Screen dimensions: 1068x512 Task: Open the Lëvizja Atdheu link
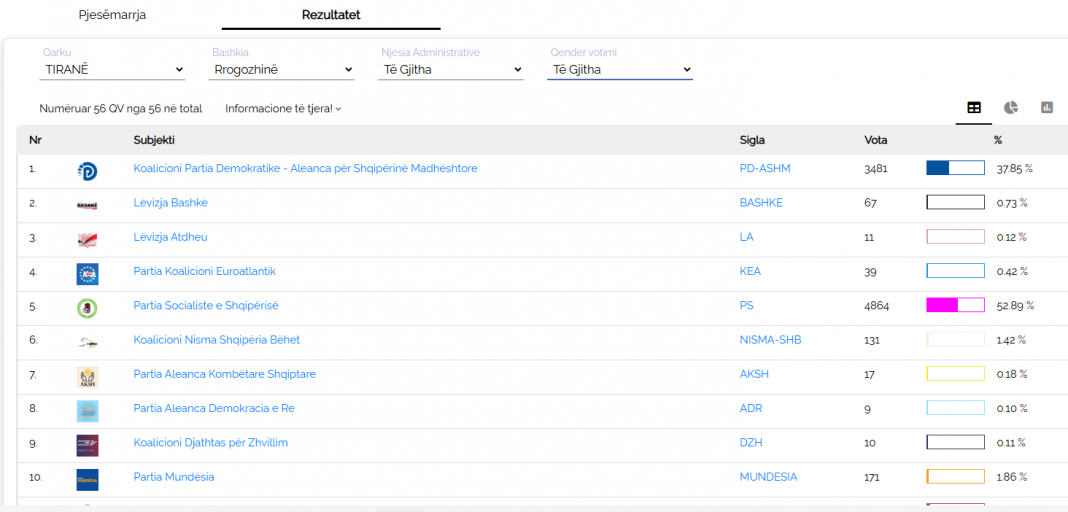tap(170, 237)
